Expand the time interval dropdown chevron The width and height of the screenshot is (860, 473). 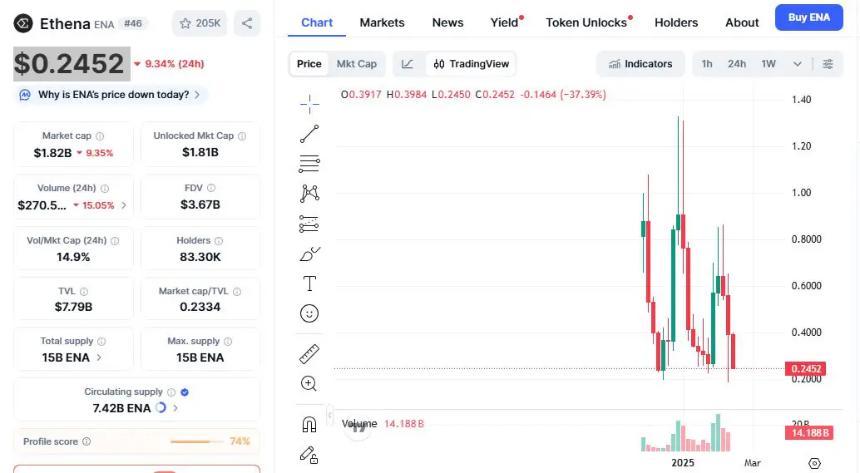click(x=797, y=64)
